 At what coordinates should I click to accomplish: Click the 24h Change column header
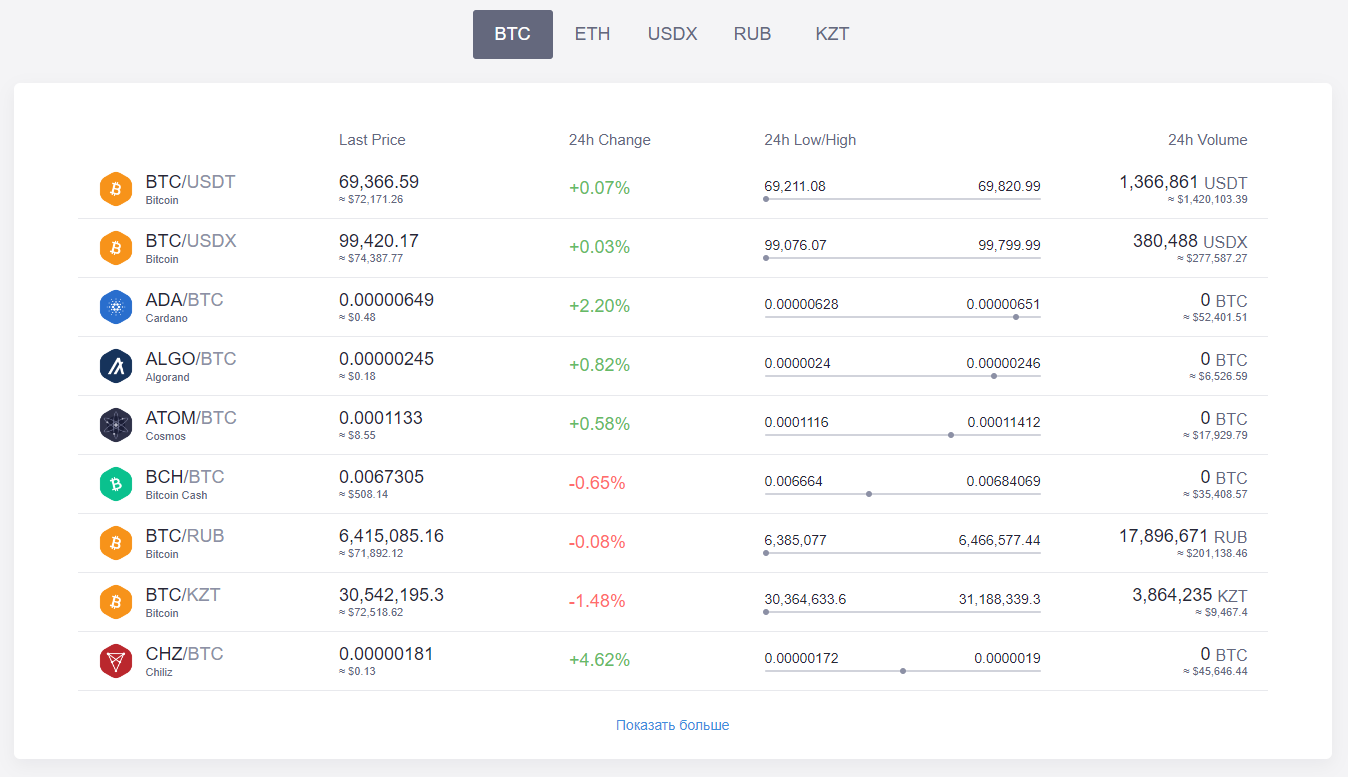pyautogui.click(x=610, y=140)
